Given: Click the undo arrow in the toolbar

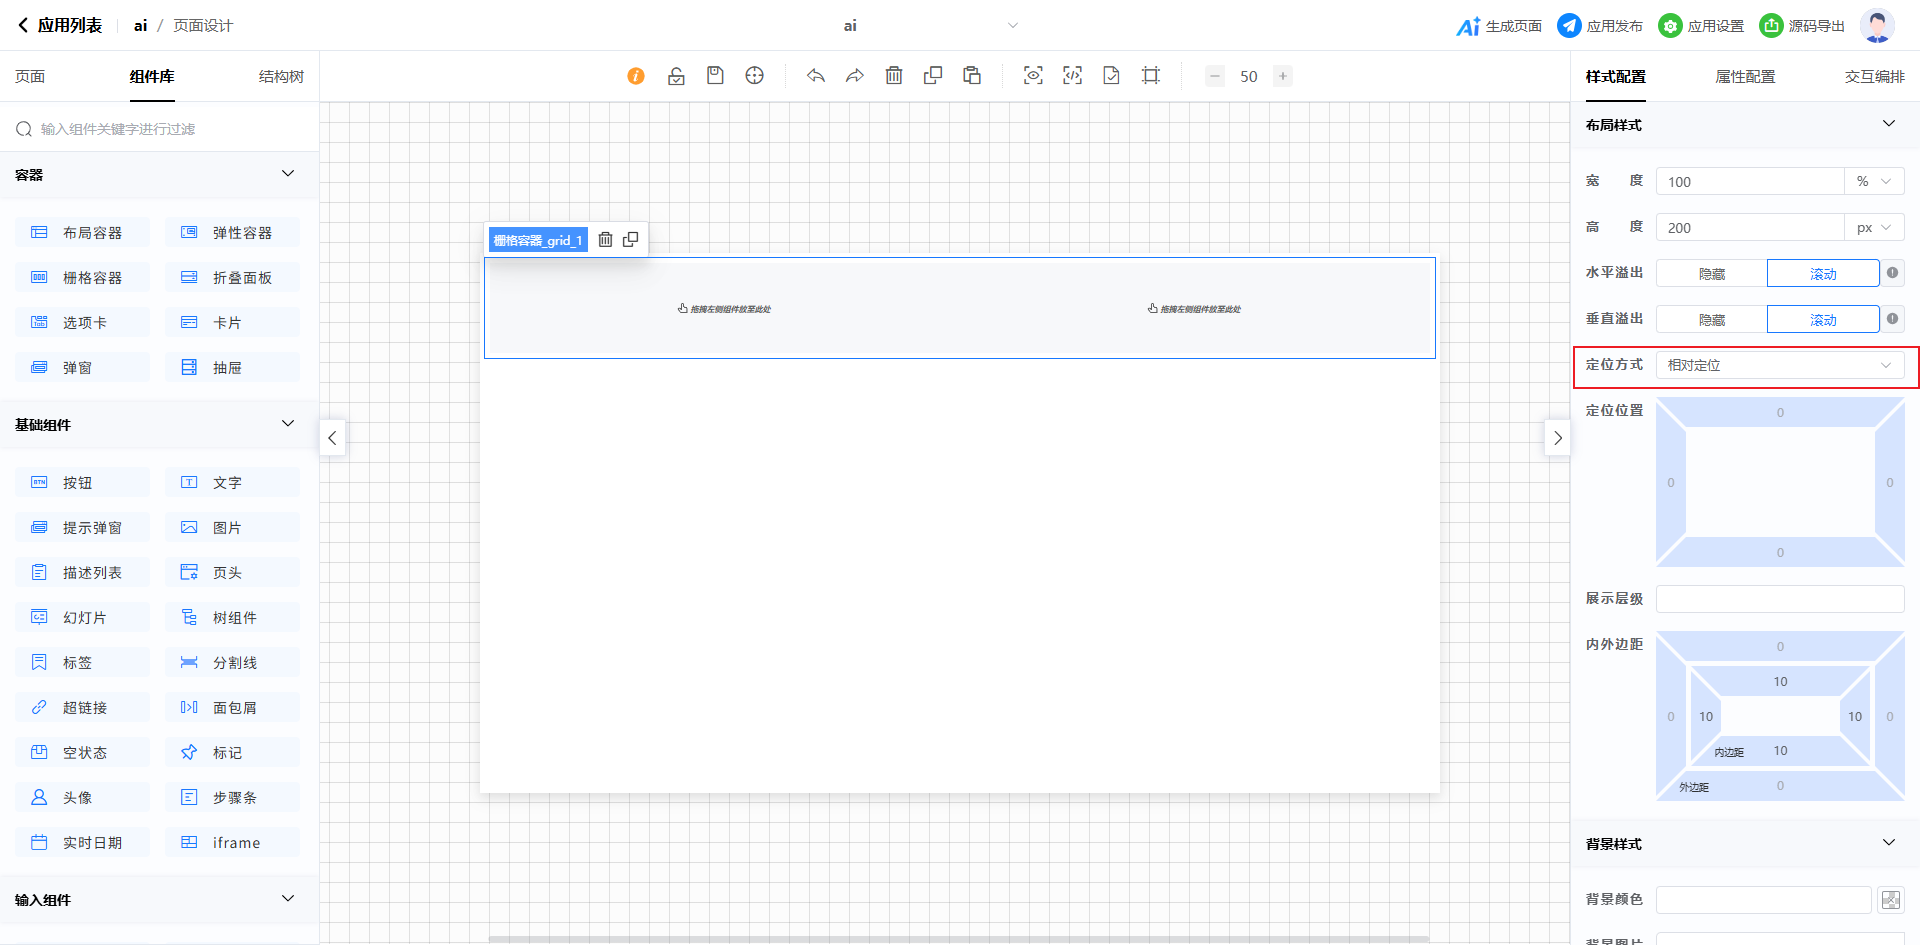Looking at the screenshot, I should click(x=816, y=76).
